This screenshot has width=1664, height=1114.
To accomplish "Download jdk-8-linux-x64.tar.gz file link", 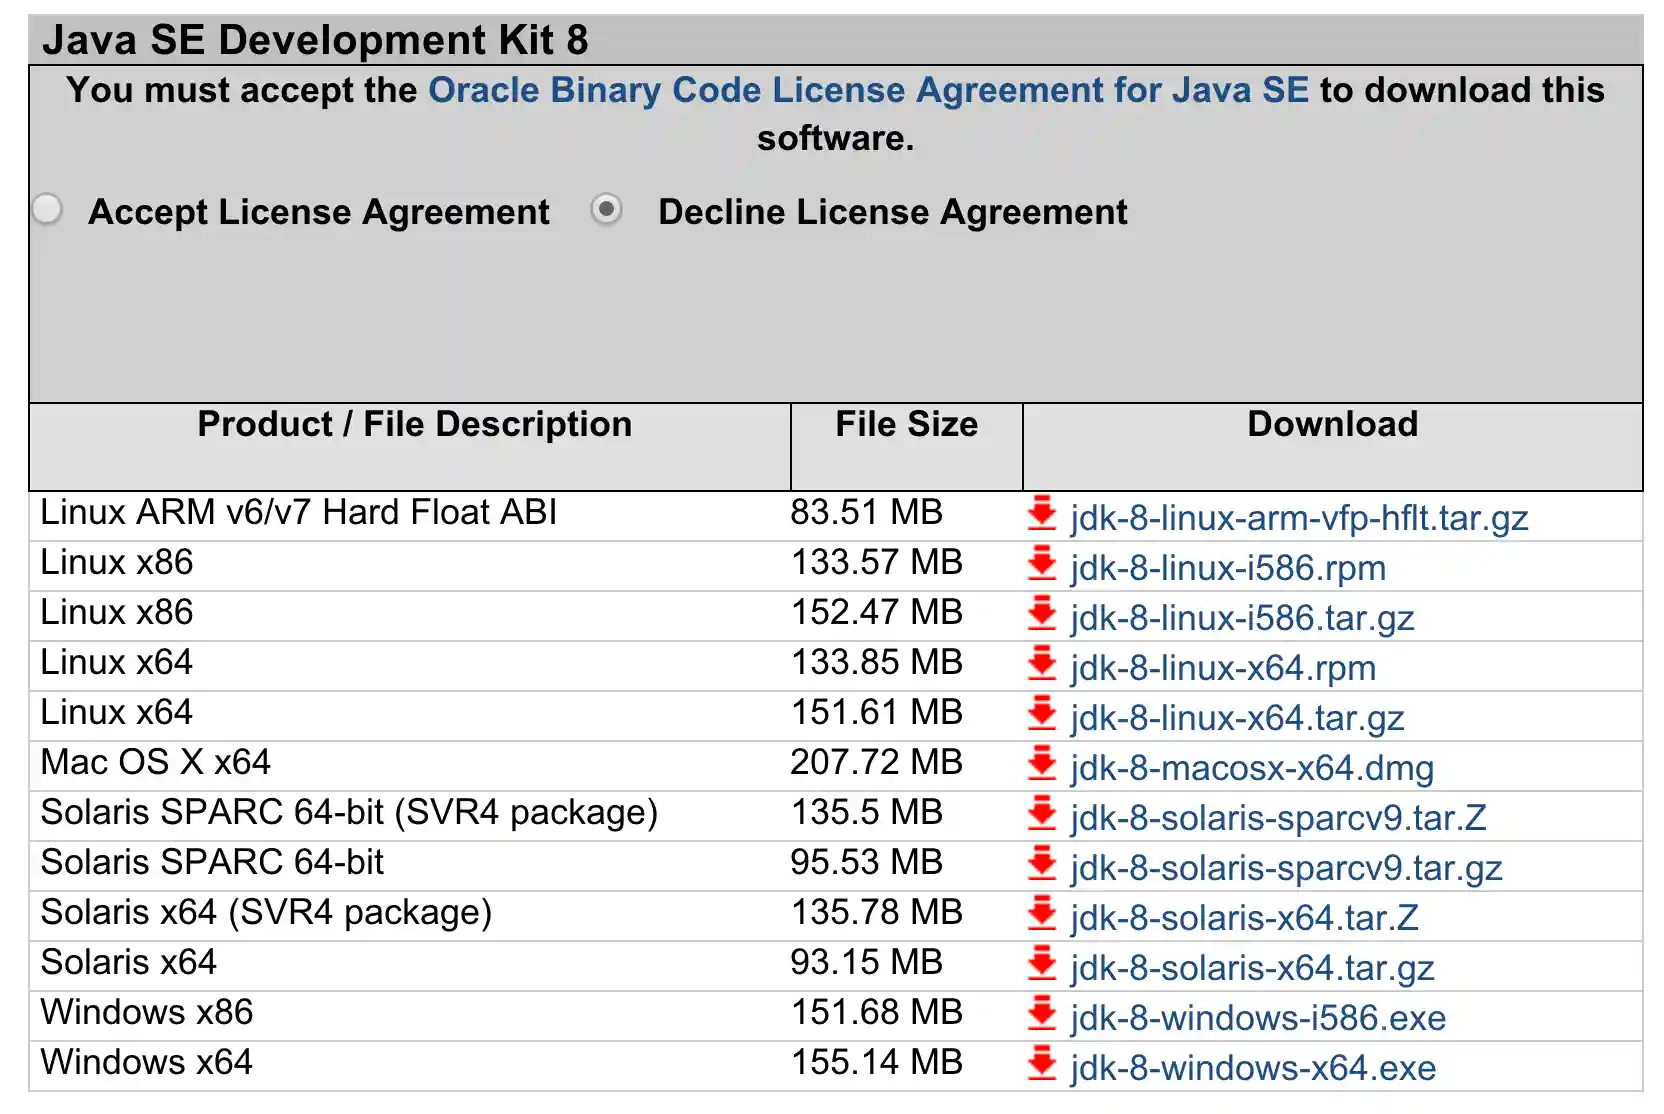I will click(1236, 718).
